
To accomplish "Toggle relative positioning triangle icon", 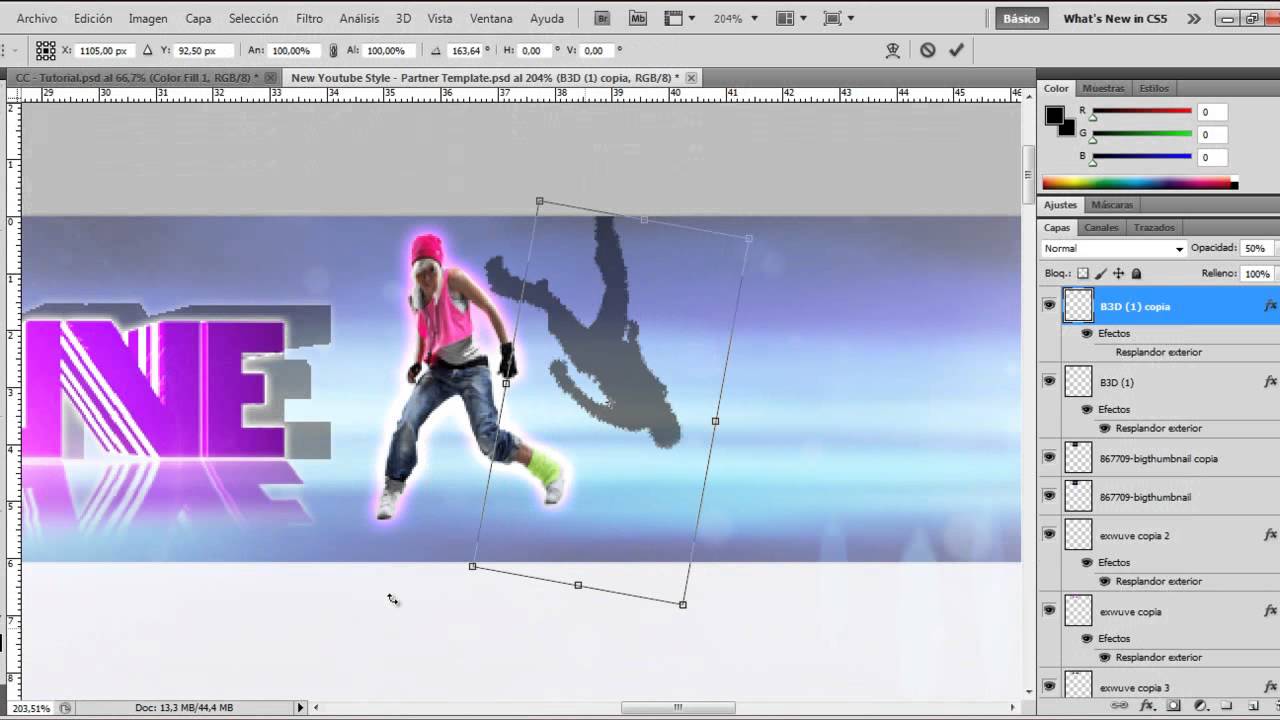I will [148, 50].
